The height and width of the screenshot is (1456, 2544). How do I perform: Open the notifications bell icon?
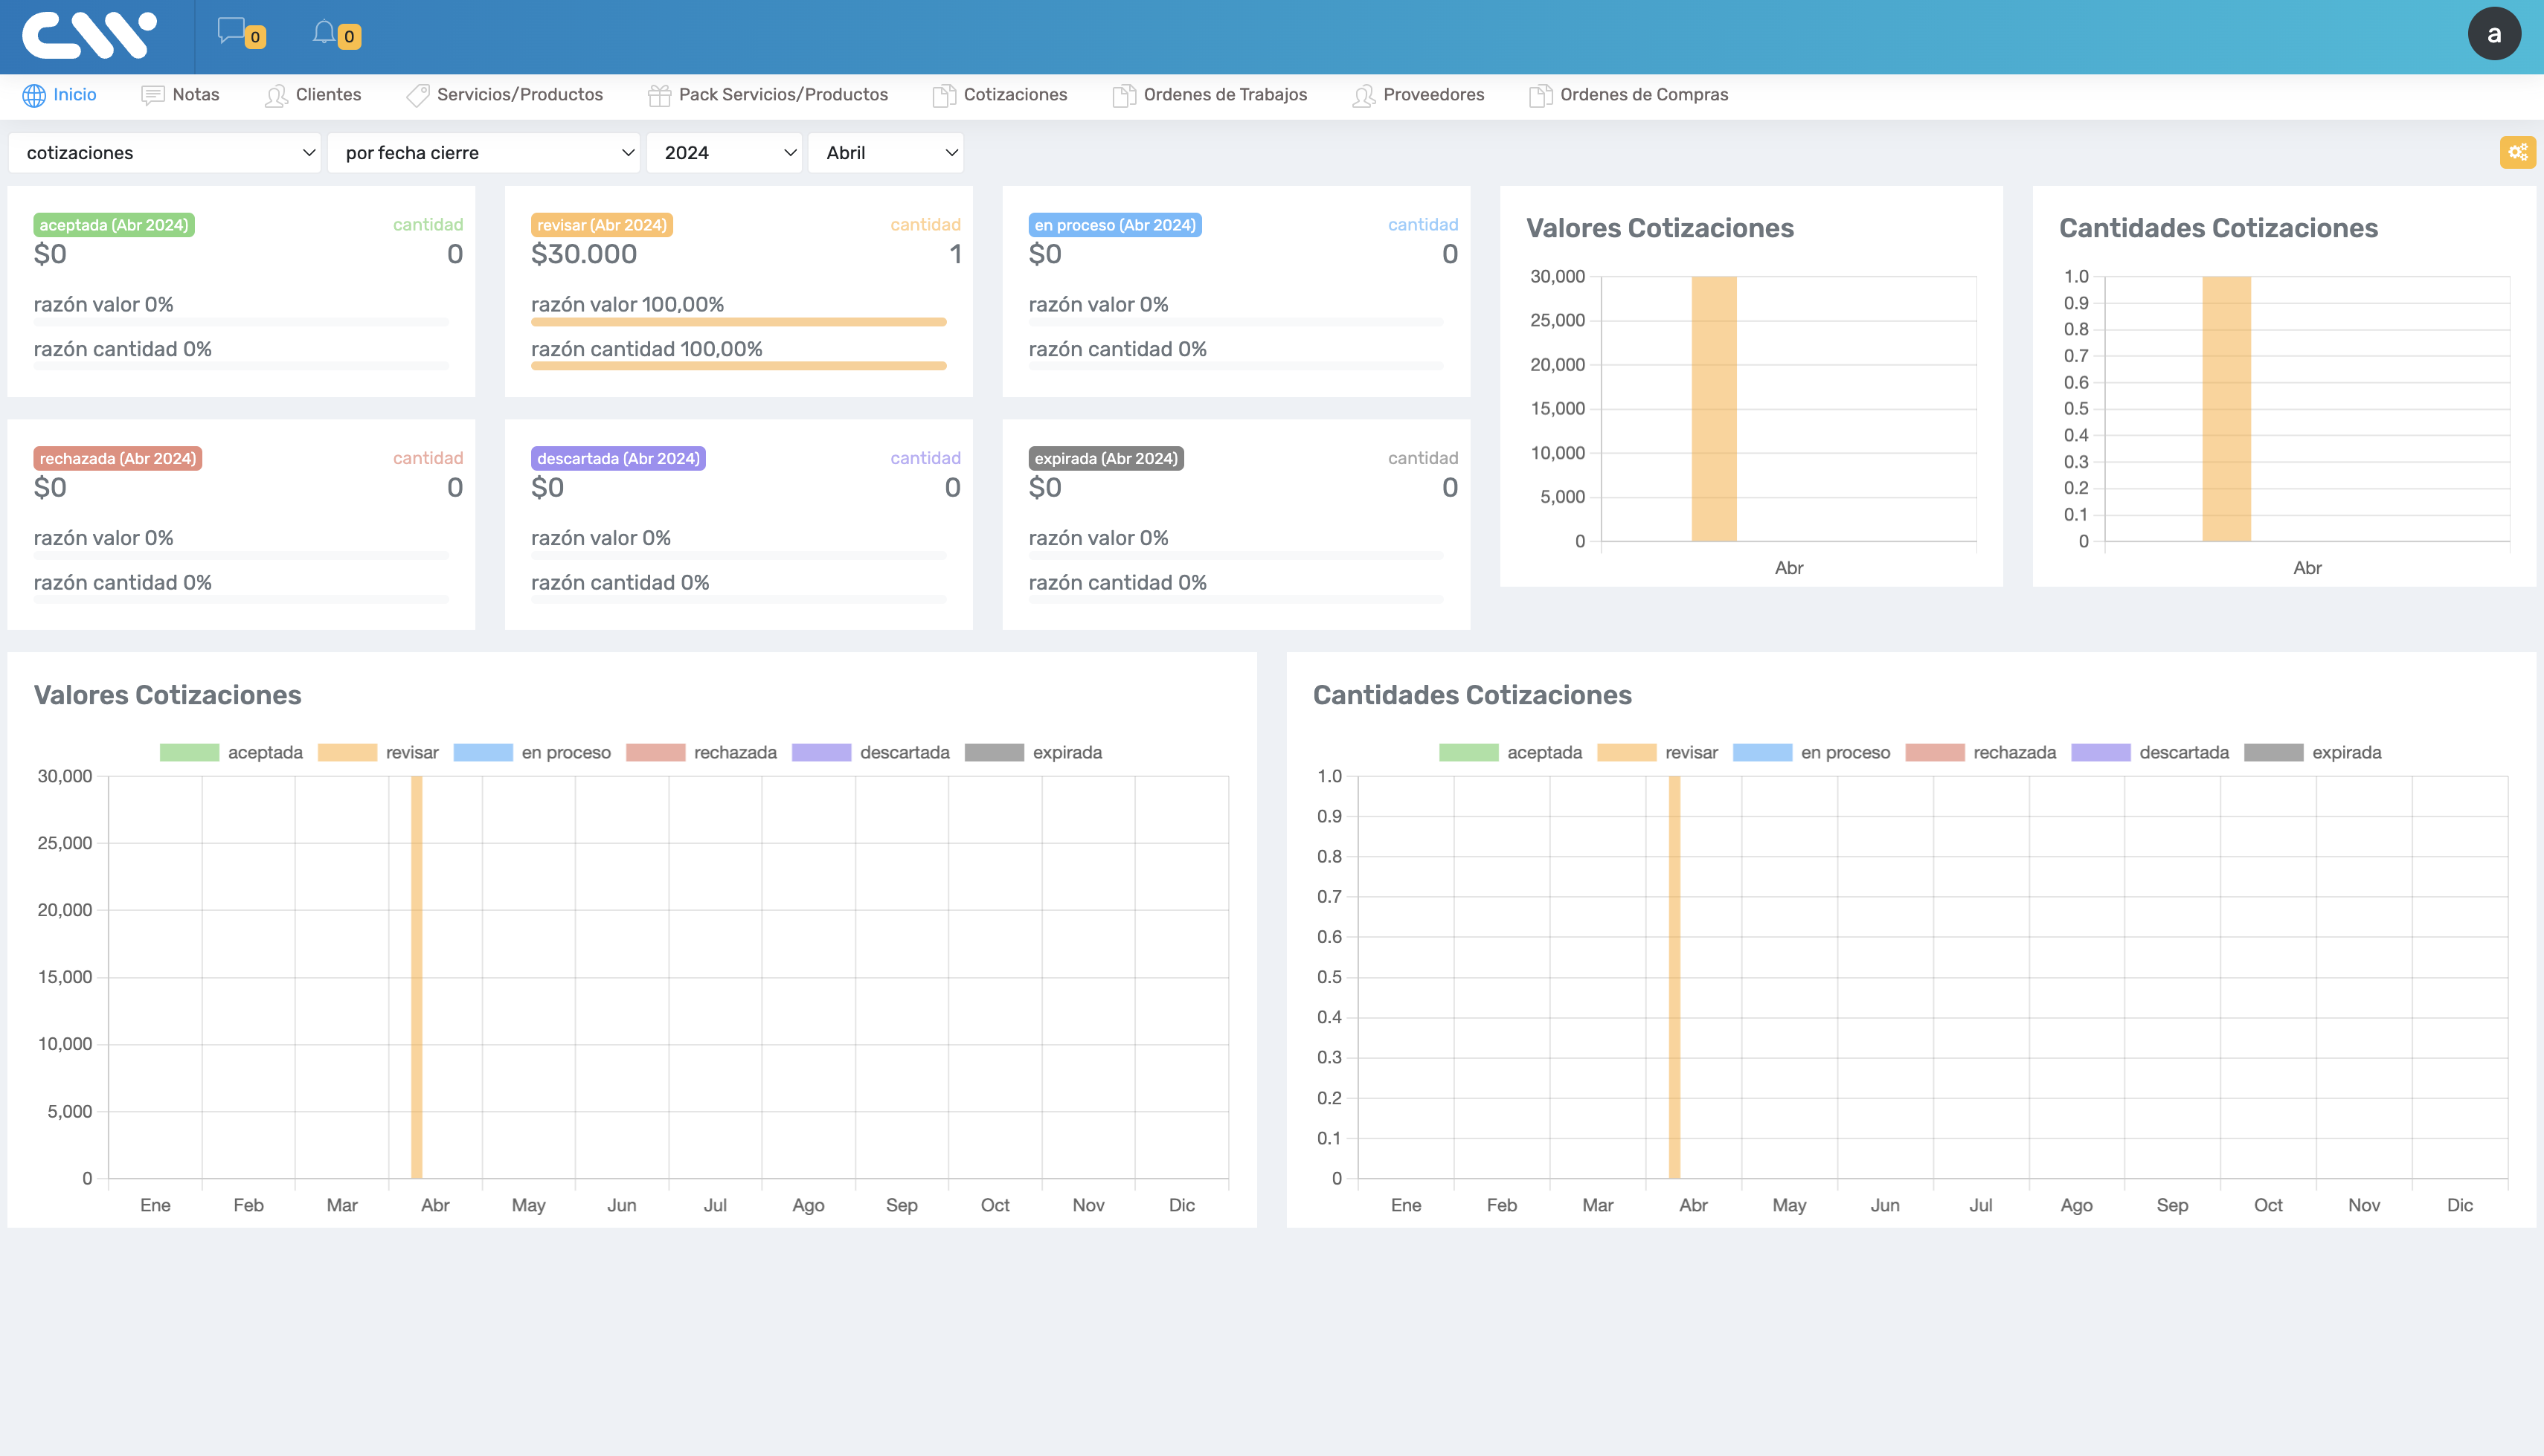[x=323, y=32]
